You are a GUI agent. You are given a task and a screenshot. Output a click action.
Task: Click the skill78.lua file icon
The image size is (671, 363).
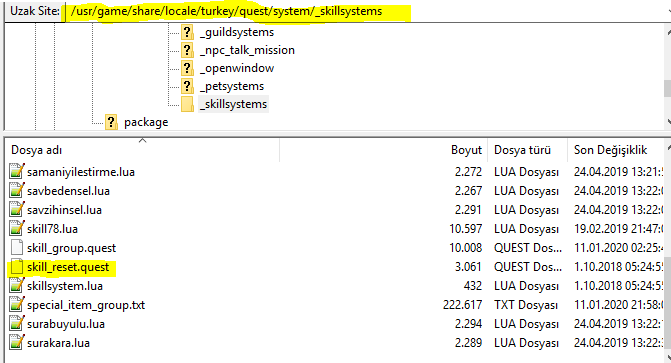[x=16, y=228]
